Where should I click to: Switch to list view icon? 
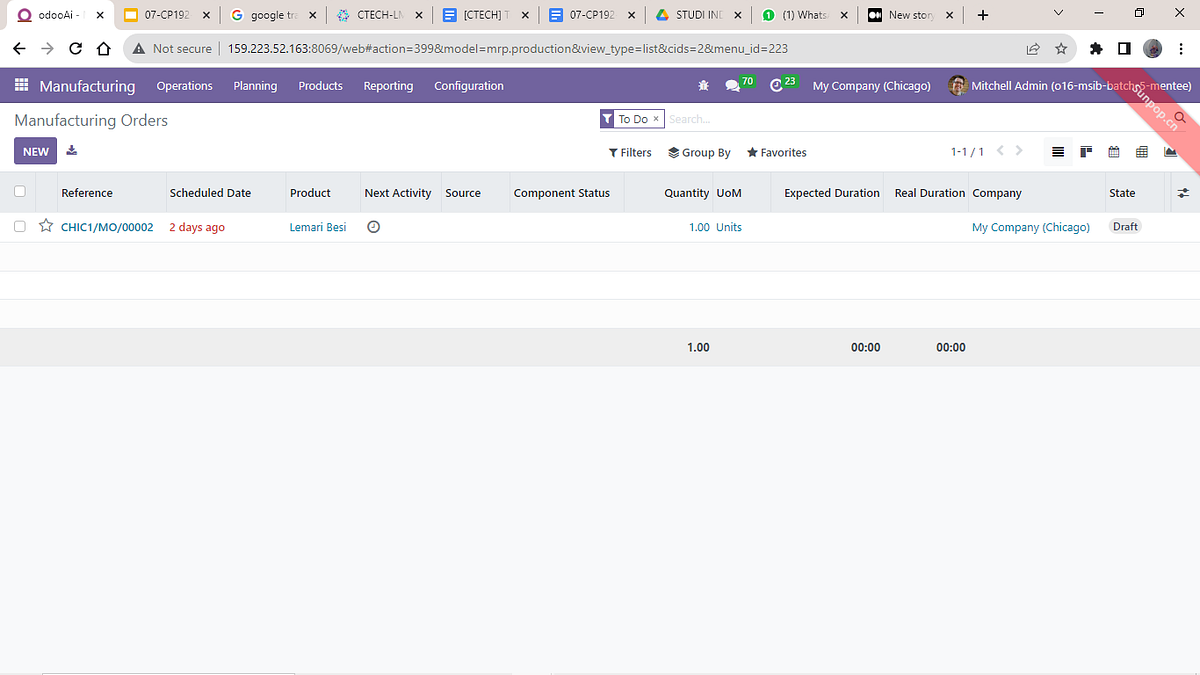click(x=1058, y=152)
